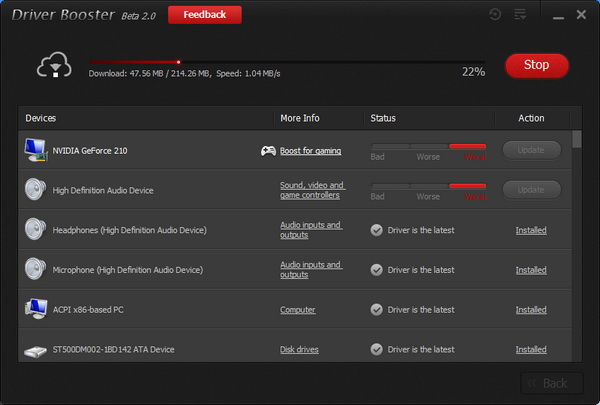Open the Boost for gaming link
Viewport: 600px width, 405px height.
click(310, 151)
